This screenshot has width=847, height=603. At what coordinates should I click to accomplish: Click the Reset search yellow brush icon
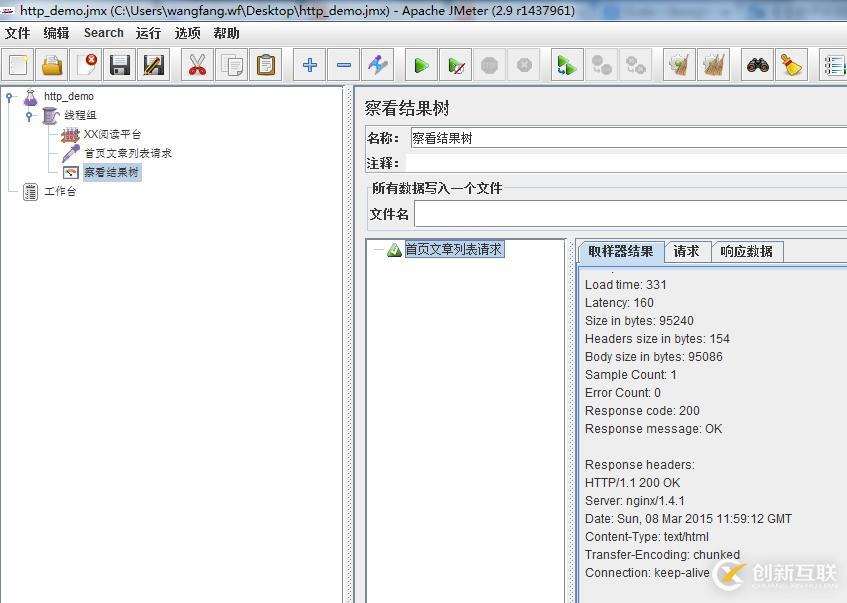click(791, 65)
